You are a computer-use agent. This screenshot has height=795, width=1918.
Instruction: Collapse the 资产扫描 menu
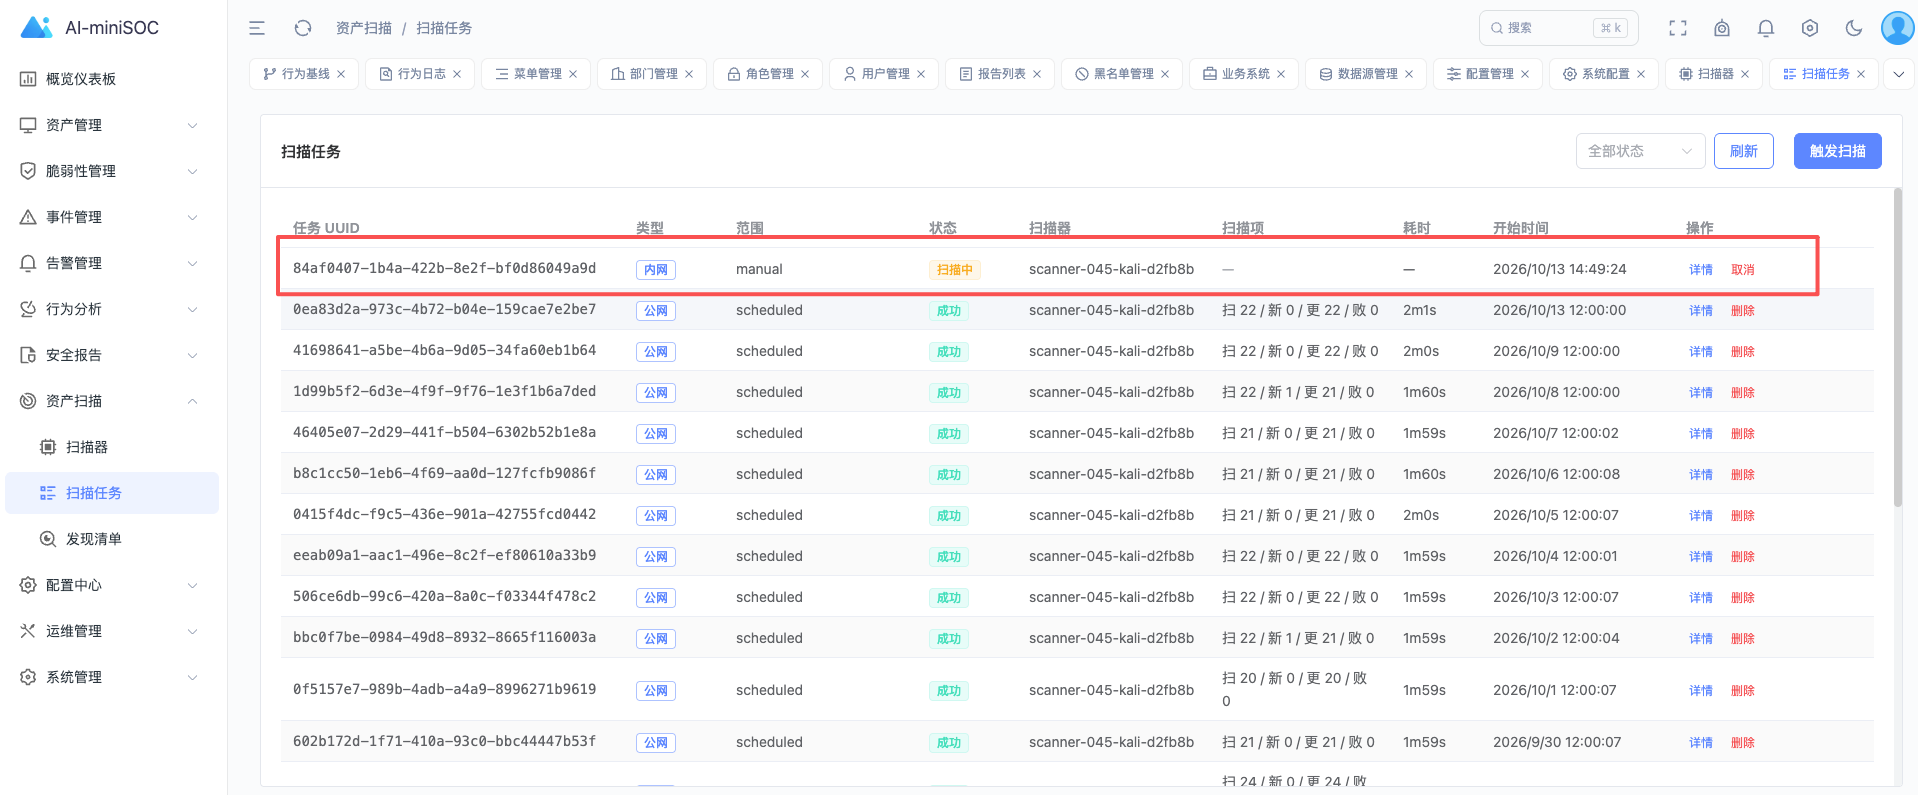click(112, 401)
